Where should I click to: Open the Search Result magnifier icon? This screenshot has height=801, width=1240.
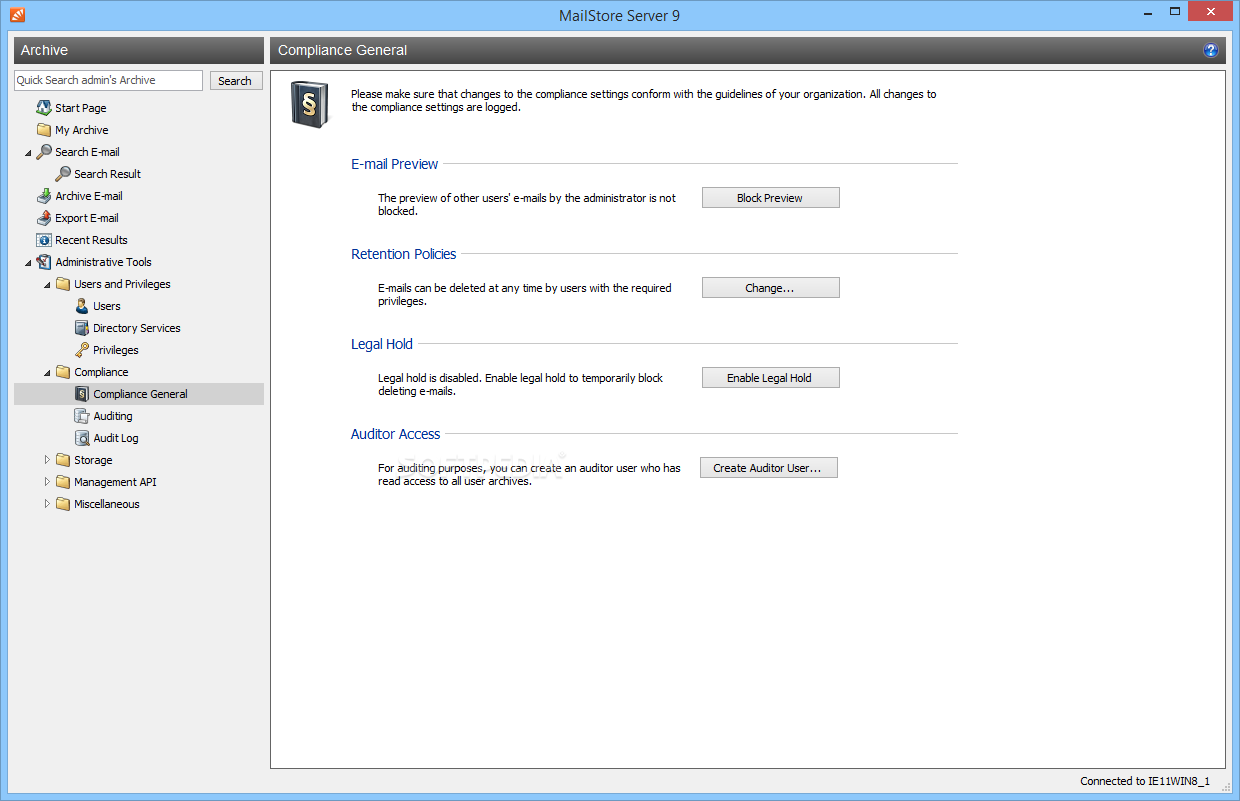(x=63, y=174)
